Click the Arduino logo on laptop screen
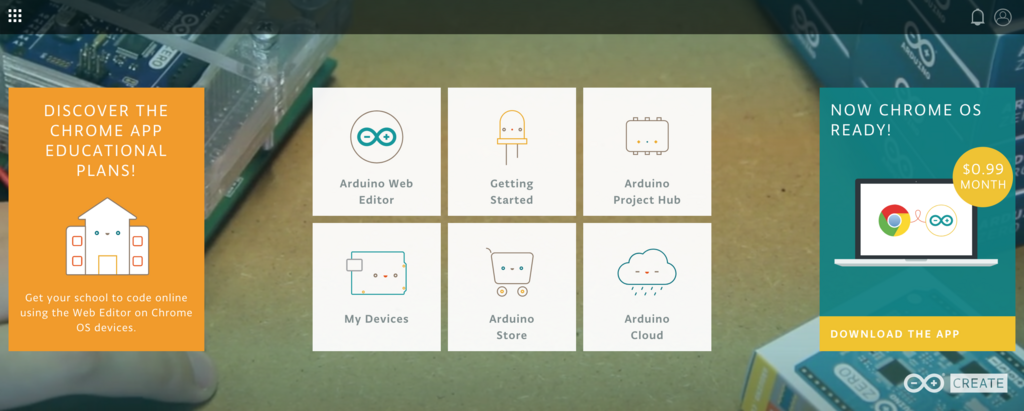 point(941,221)
